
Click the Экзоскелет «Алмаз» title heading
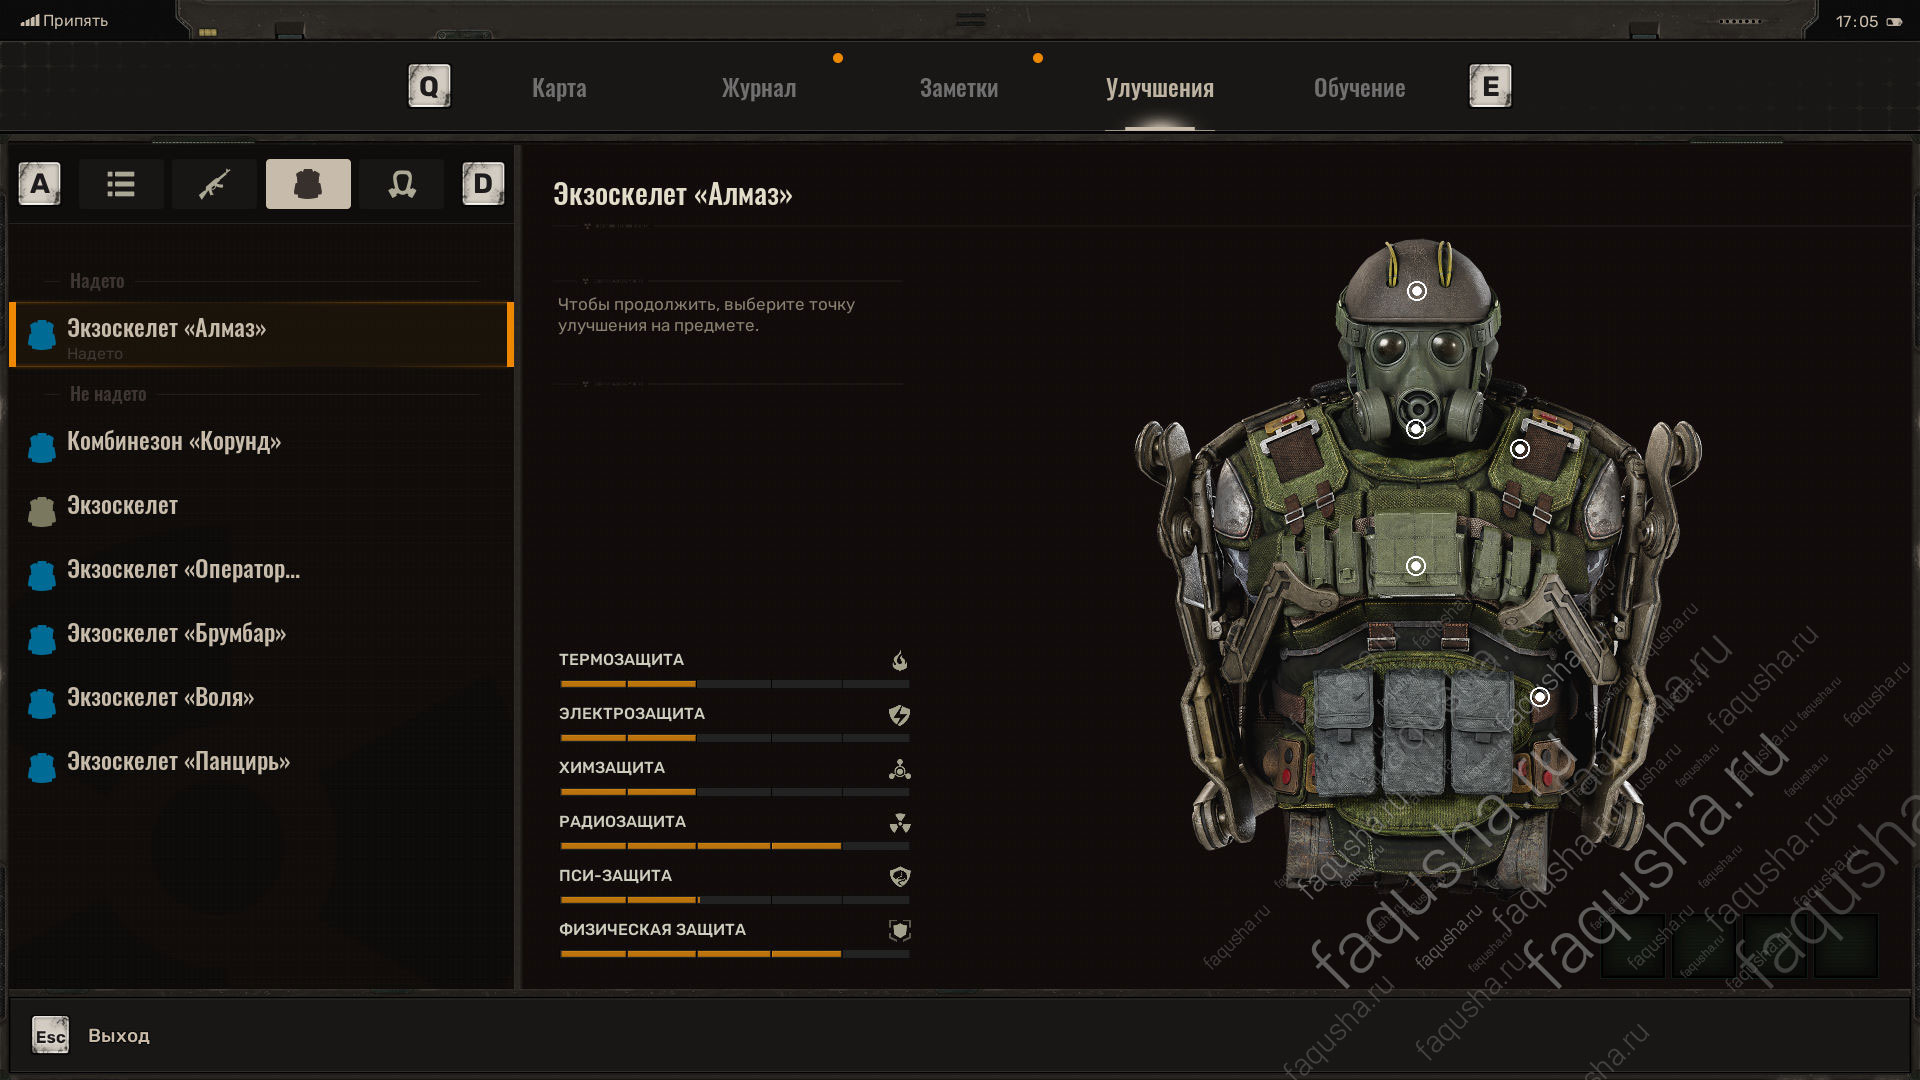pyautogui.click(x=673, y=194)
